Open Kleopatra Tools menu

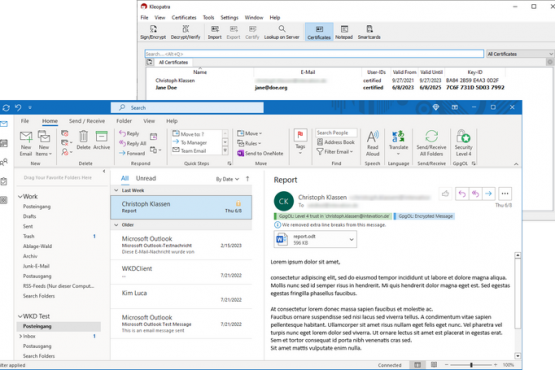208,17
